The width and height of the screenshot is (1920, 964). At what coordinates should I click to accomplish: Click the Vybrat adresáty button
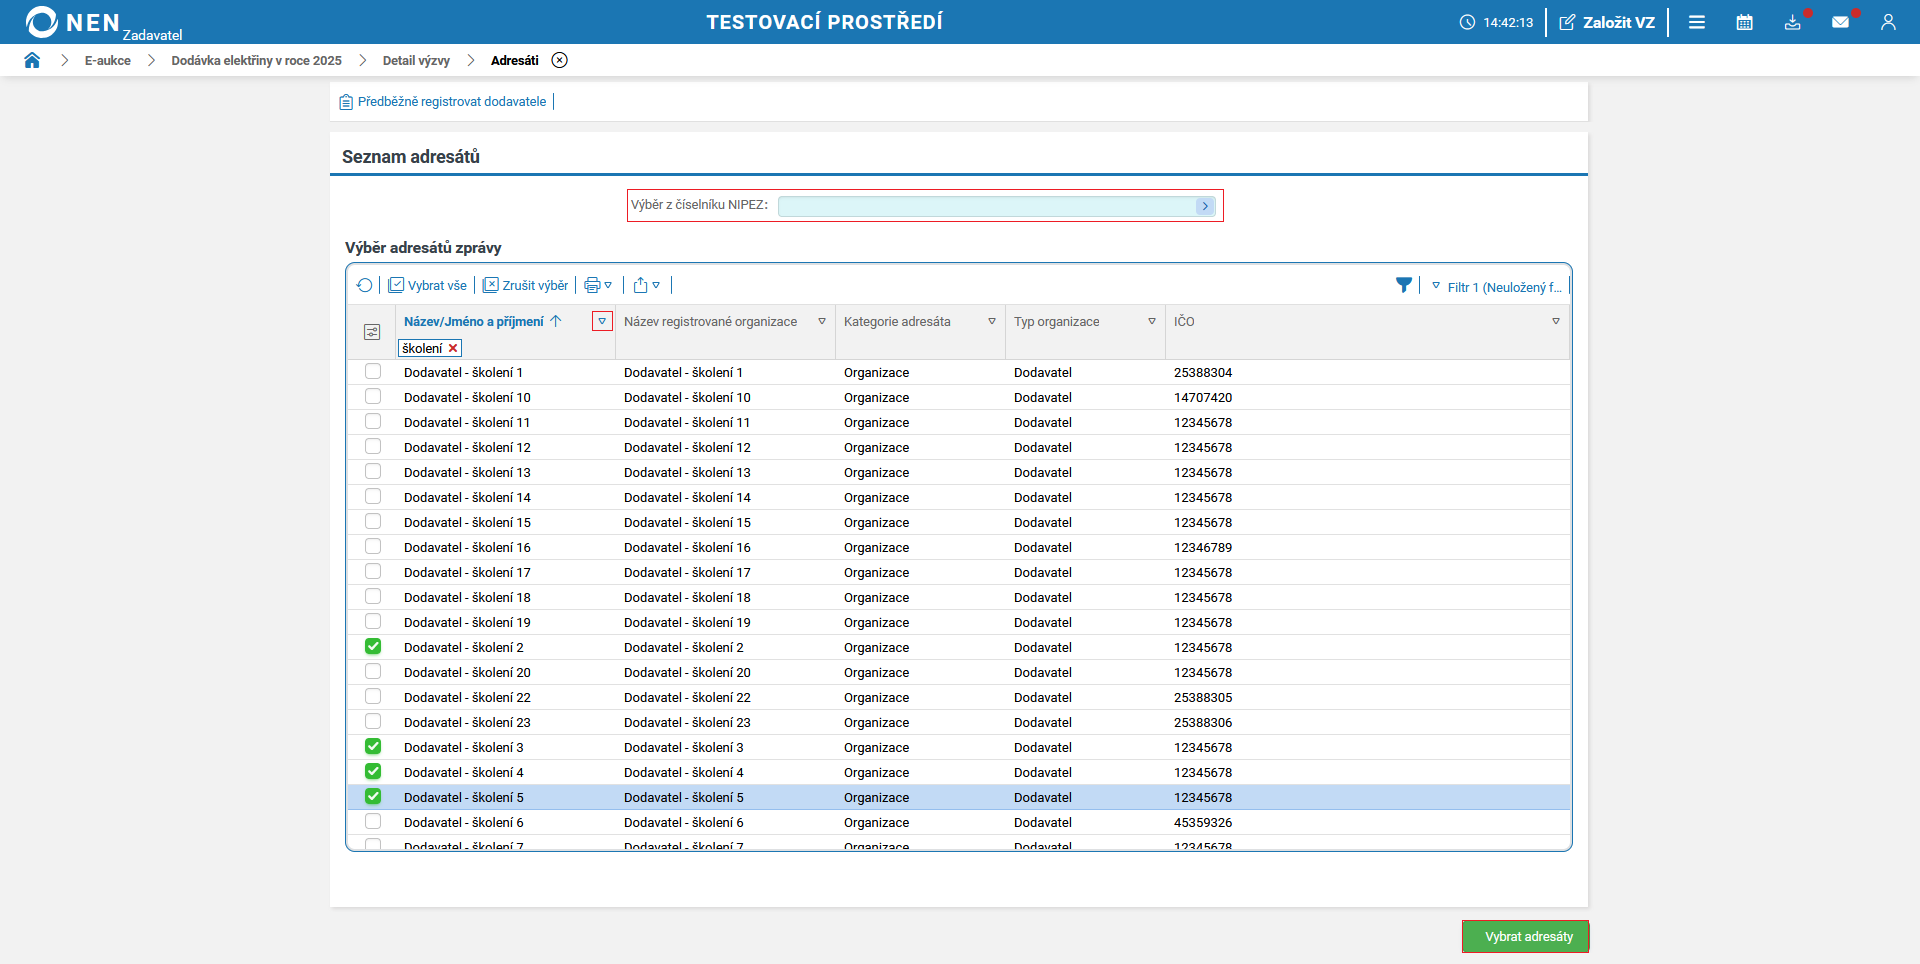pos(1526,937)
